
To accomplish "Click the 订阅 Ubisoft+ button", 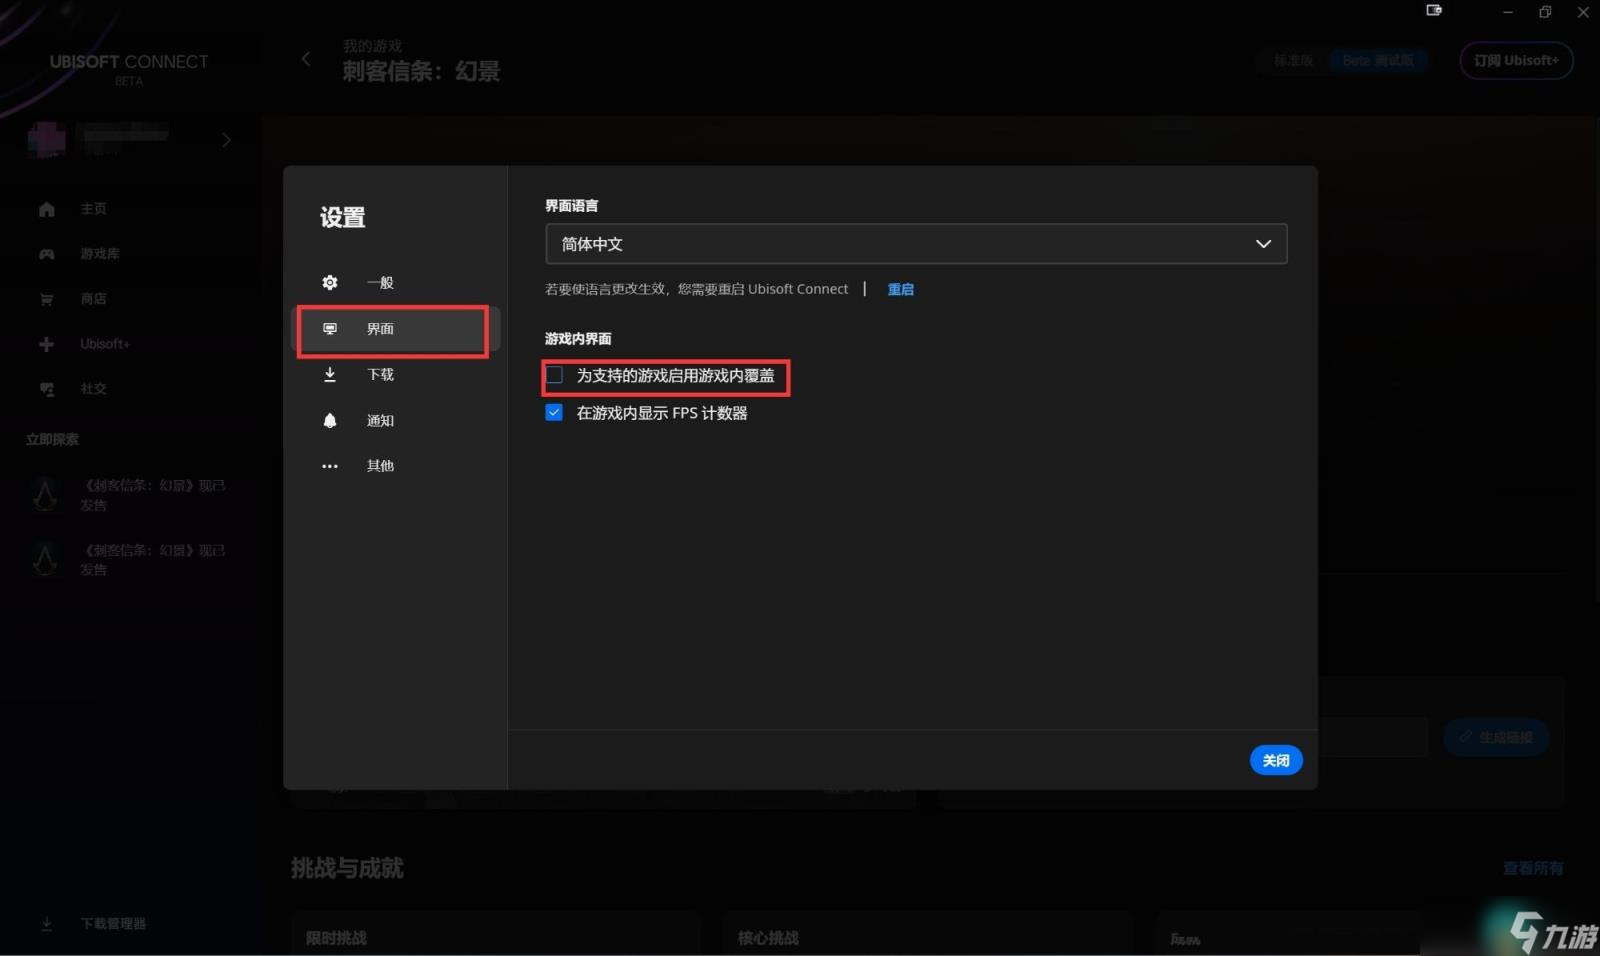I will (x=1517, y=60).
